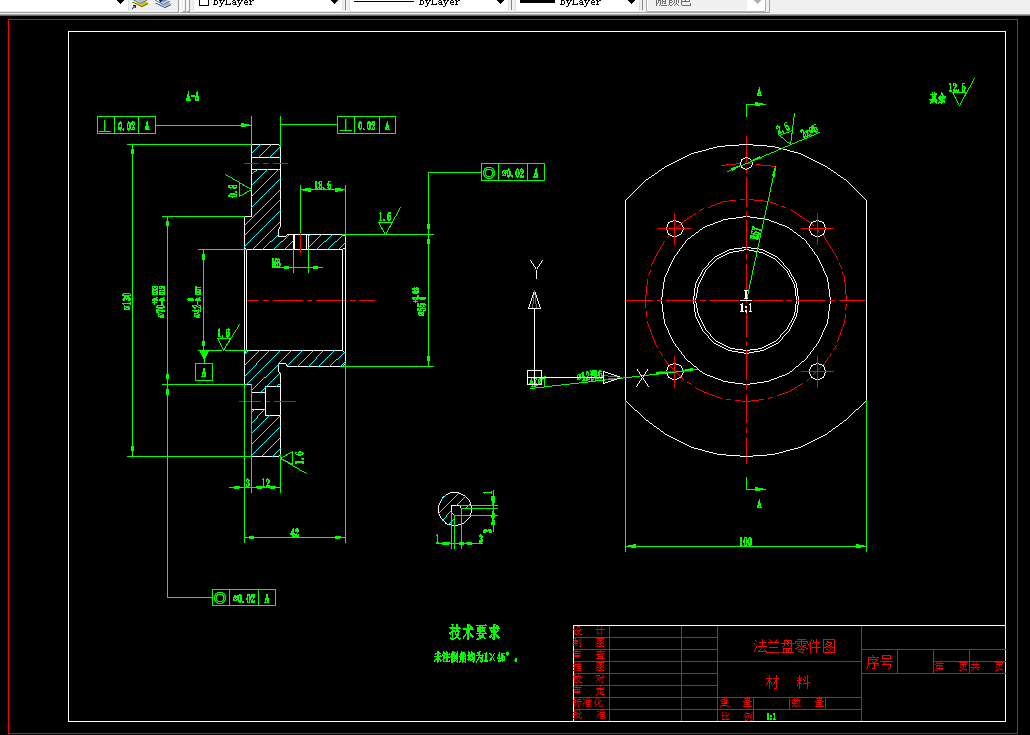Click the ø55 toleranced dimension text
1030x735 pixels.
(x=419, y=301)
